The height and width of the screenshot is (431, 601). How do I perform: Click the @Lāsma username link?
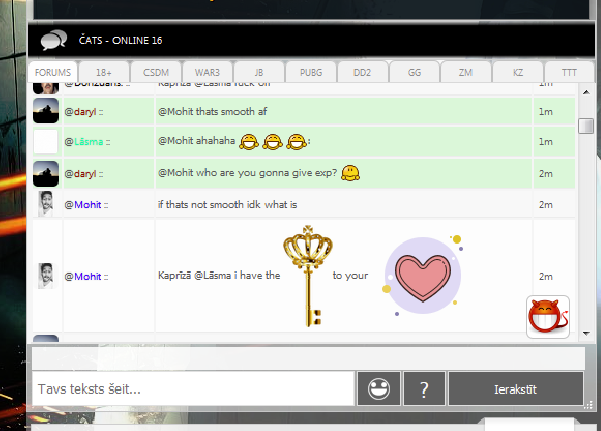tap(84, 142)
